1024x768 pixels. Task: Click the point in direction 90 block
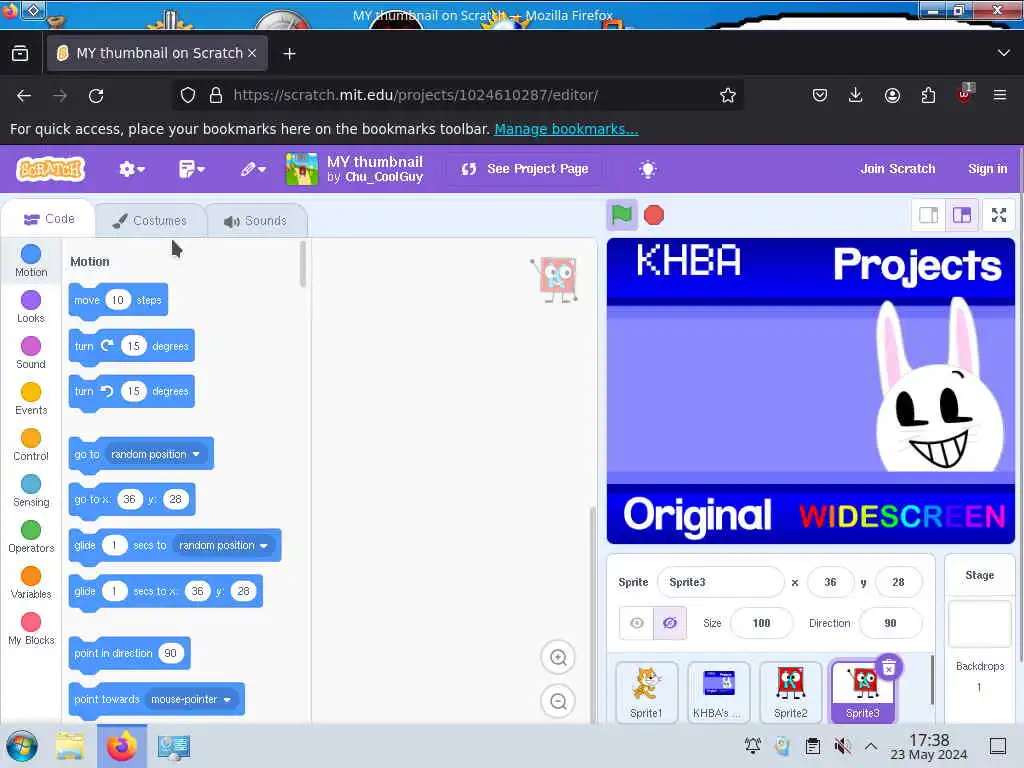pos(129,654)
